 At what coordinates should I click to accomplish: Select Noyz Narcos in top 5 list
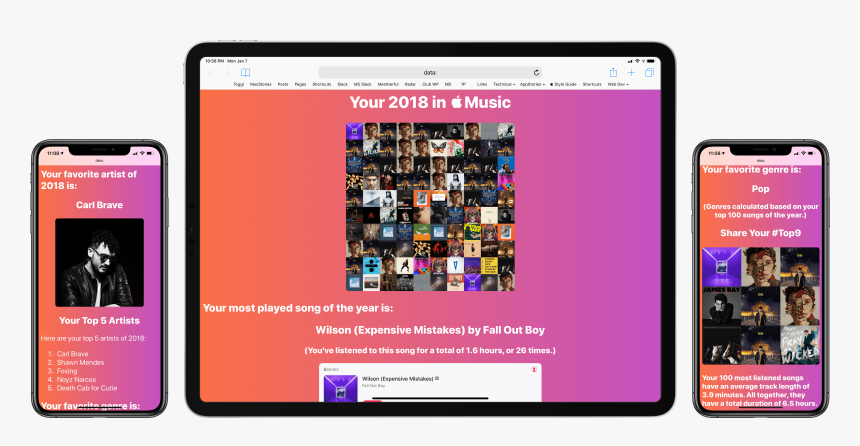76,380
